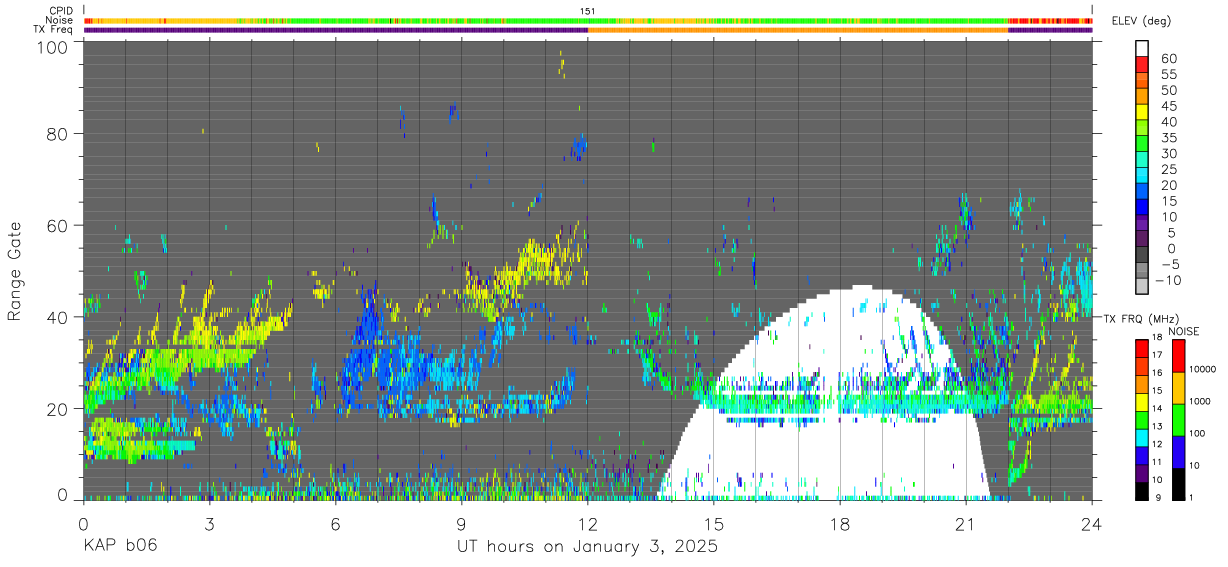This screenshot has width=1228, height=567.
Task: Click the Range Gate axis tick label 40
Action: pos(57,317)
